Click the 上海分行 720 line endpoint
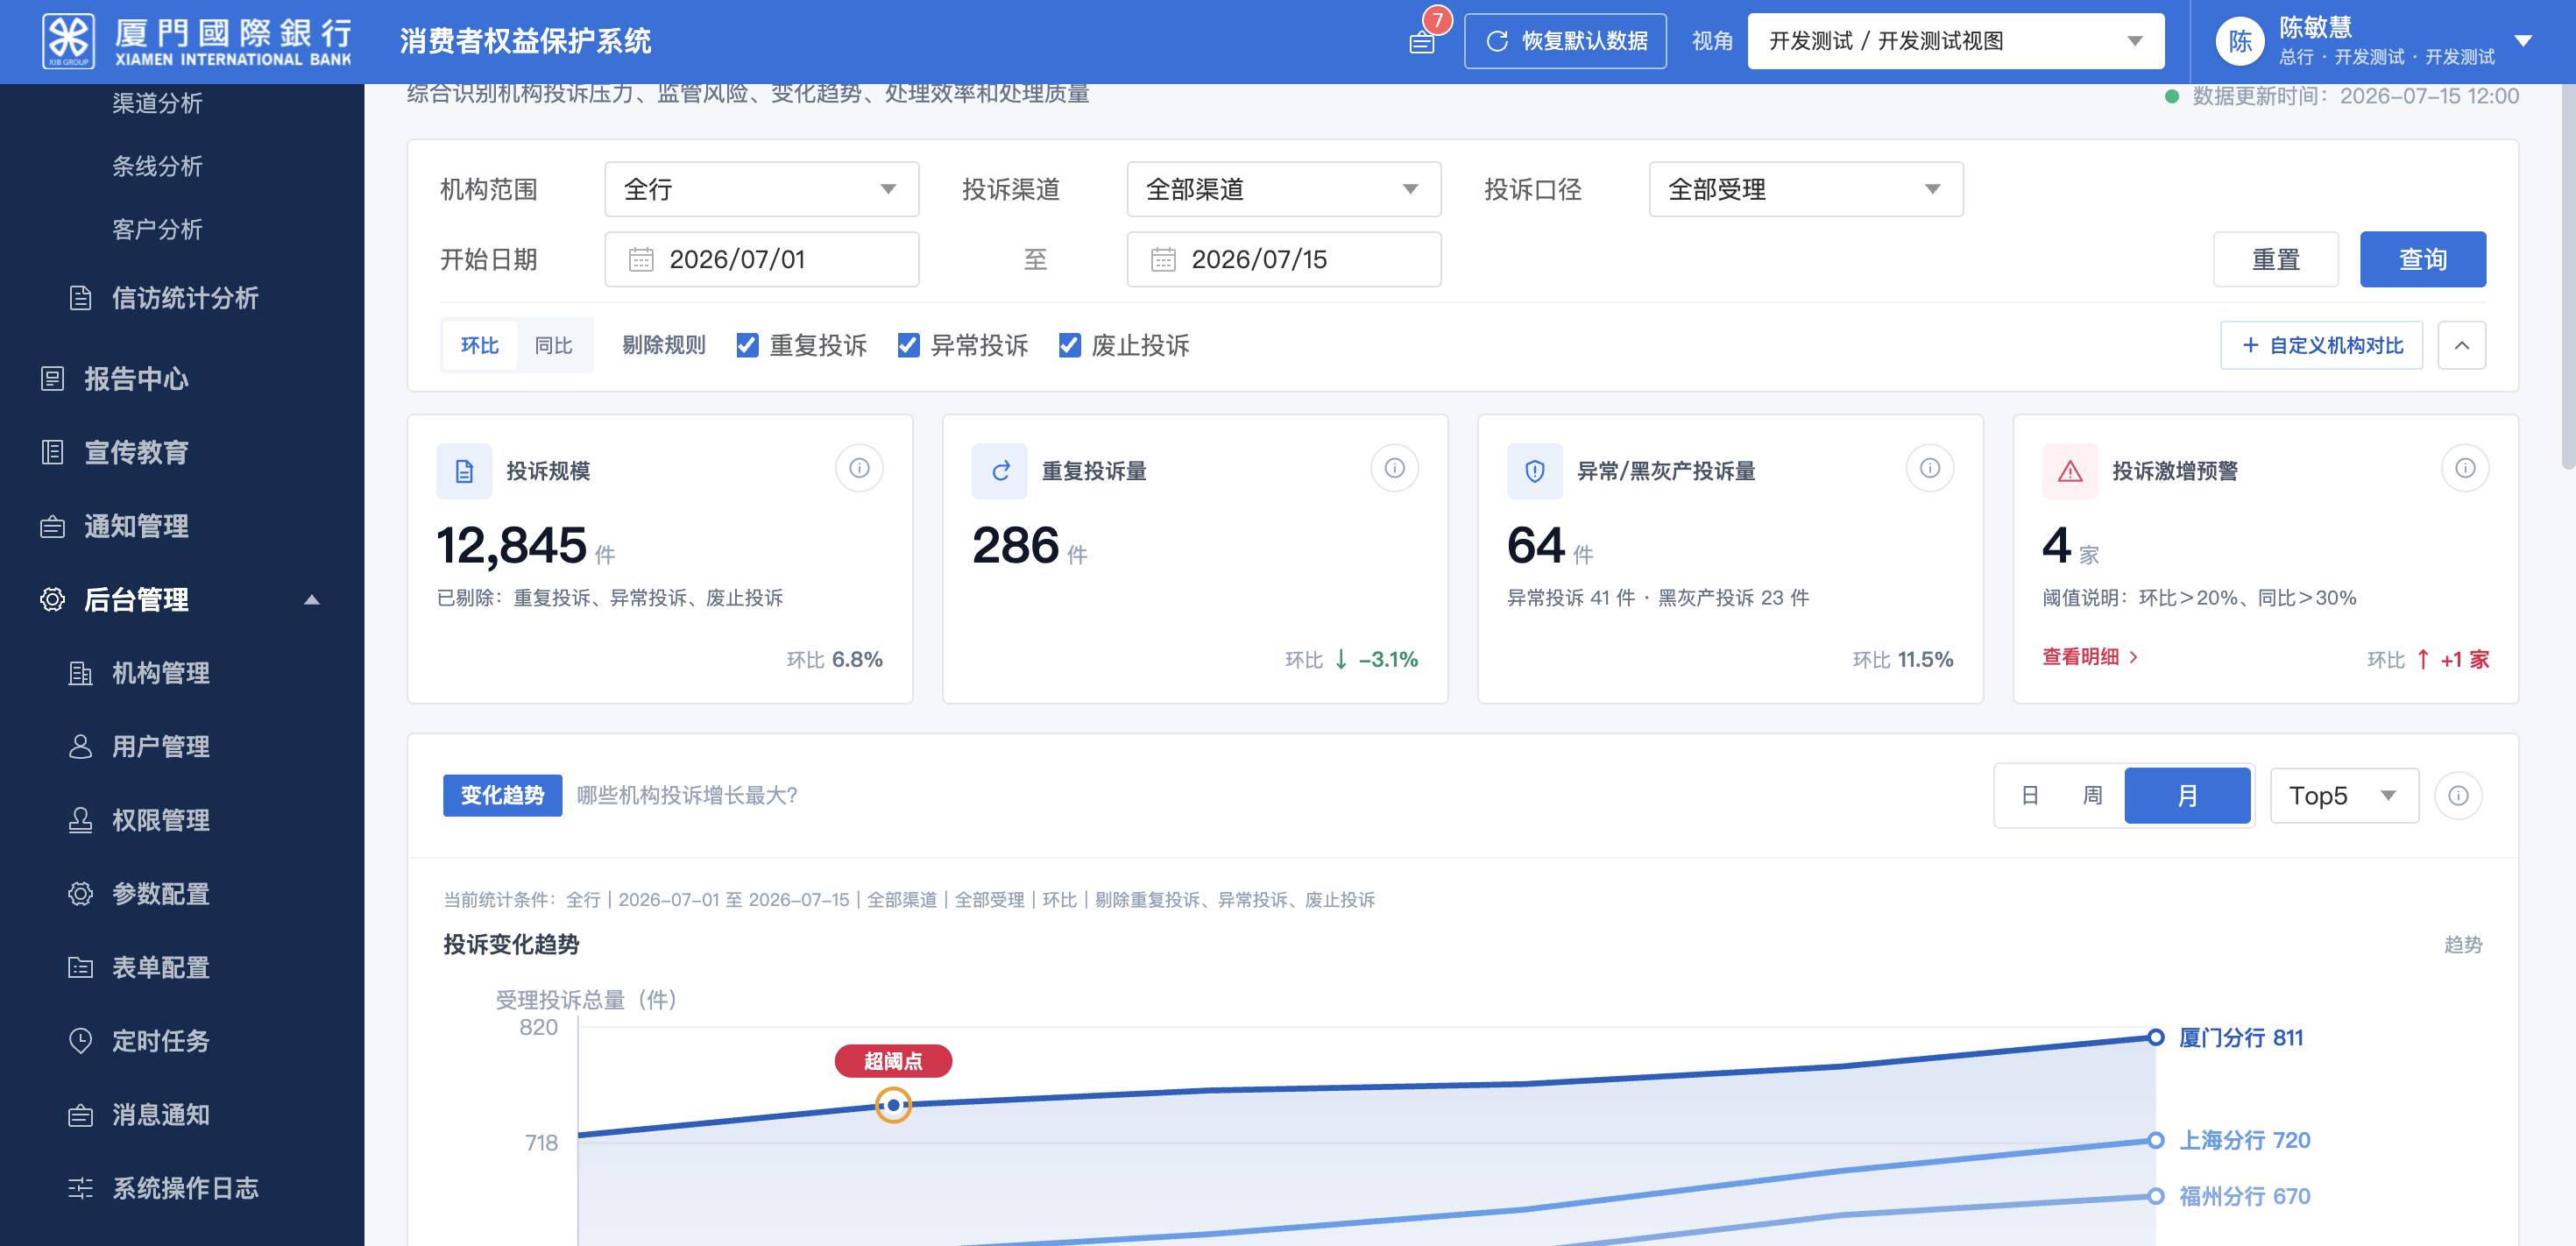 pos(2156,1141)
